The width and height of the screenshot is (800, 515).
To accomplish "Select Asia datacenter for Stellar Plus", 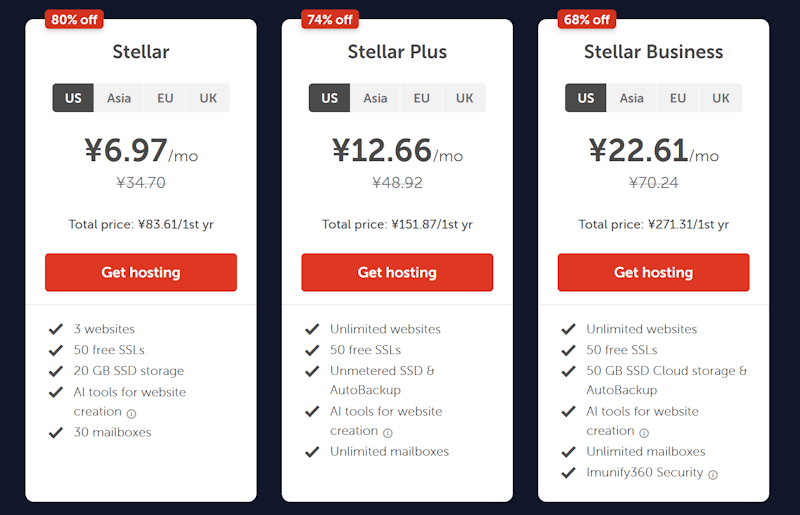I will click(x=375, y=98).
